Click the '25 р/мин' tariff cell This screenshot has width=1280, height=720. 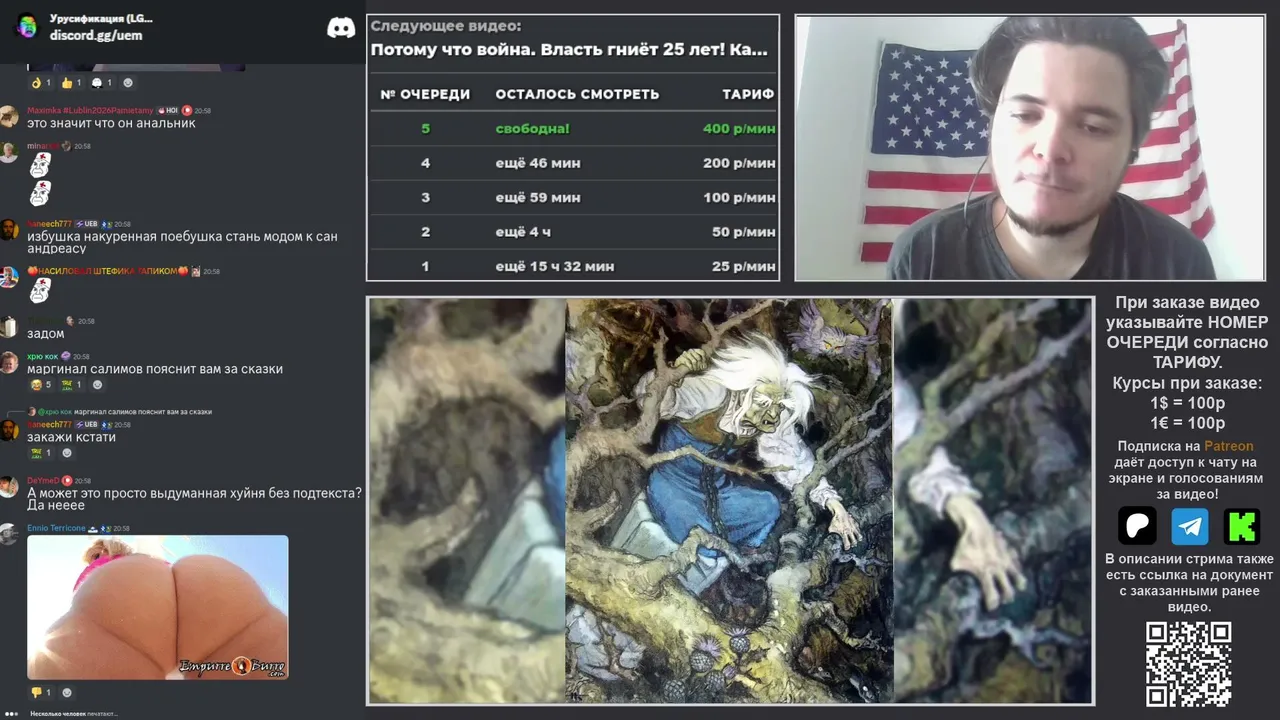pyautogui.click(x=743, y=266)
